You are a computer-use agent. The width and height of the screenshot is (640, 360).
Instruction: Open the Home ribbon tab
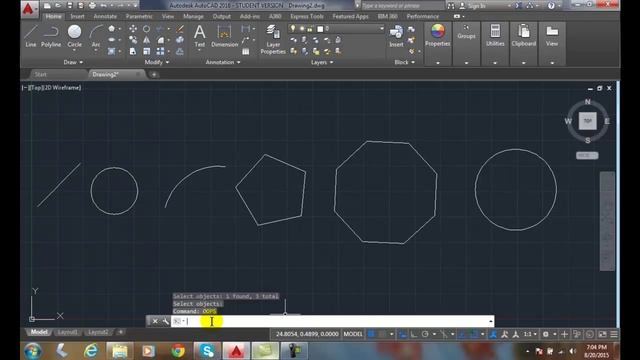pos(53,16)
